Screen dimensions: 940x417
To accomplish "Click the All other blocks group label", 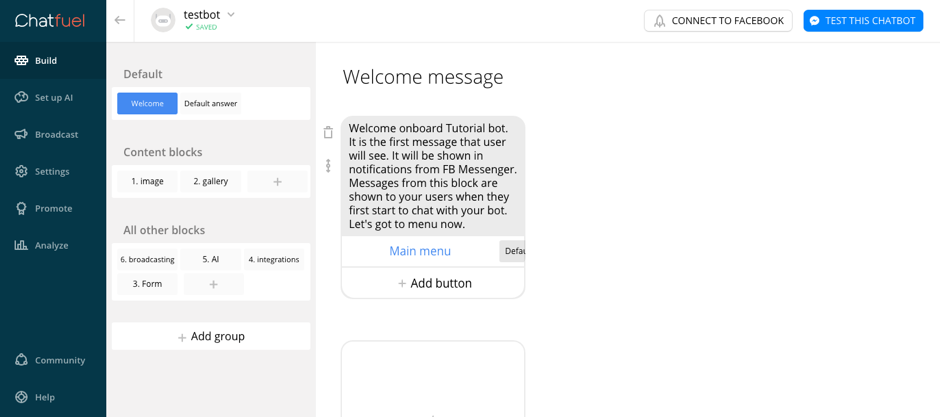I will 164,230.
